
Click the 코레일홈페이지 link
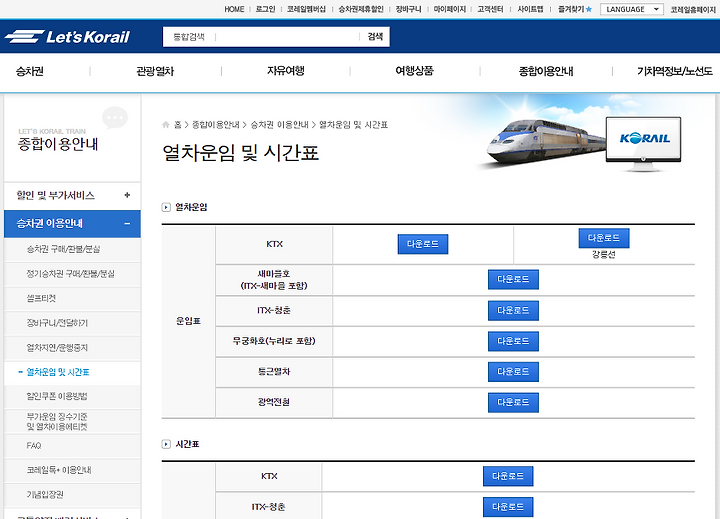(x=693, y=9)
